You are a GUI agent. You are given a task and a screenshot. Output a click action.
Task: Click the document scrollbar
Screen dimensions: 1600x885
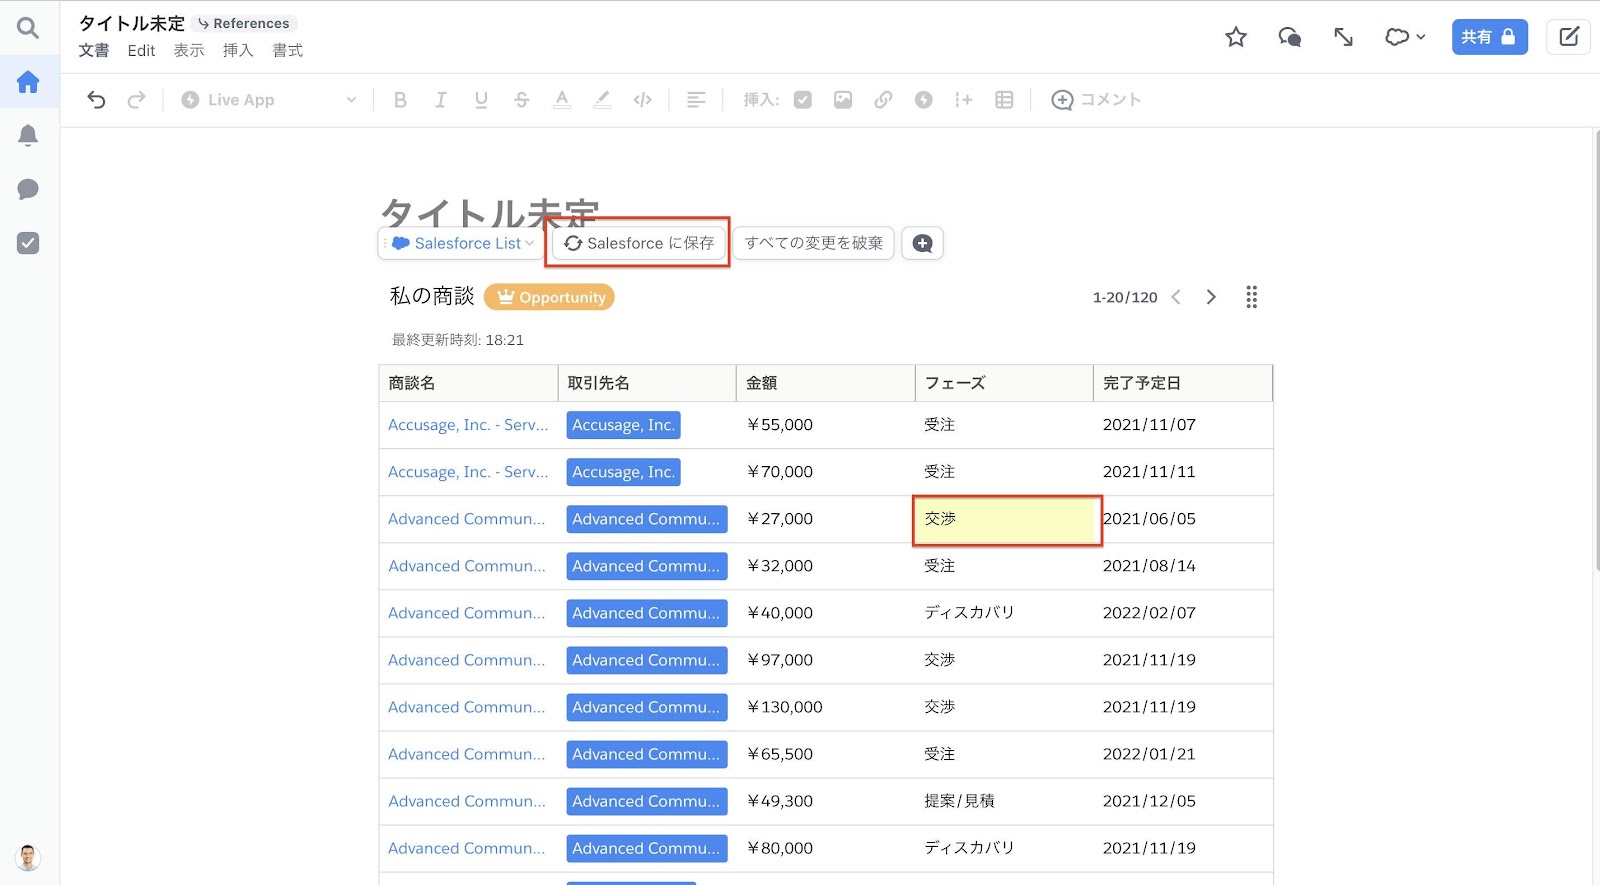tap(1596, 350)
